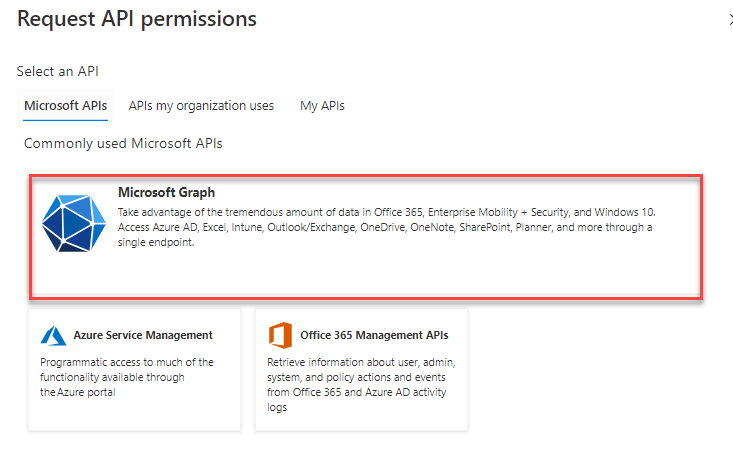Open the Azure Service Management heading

[x=143, y=335]
